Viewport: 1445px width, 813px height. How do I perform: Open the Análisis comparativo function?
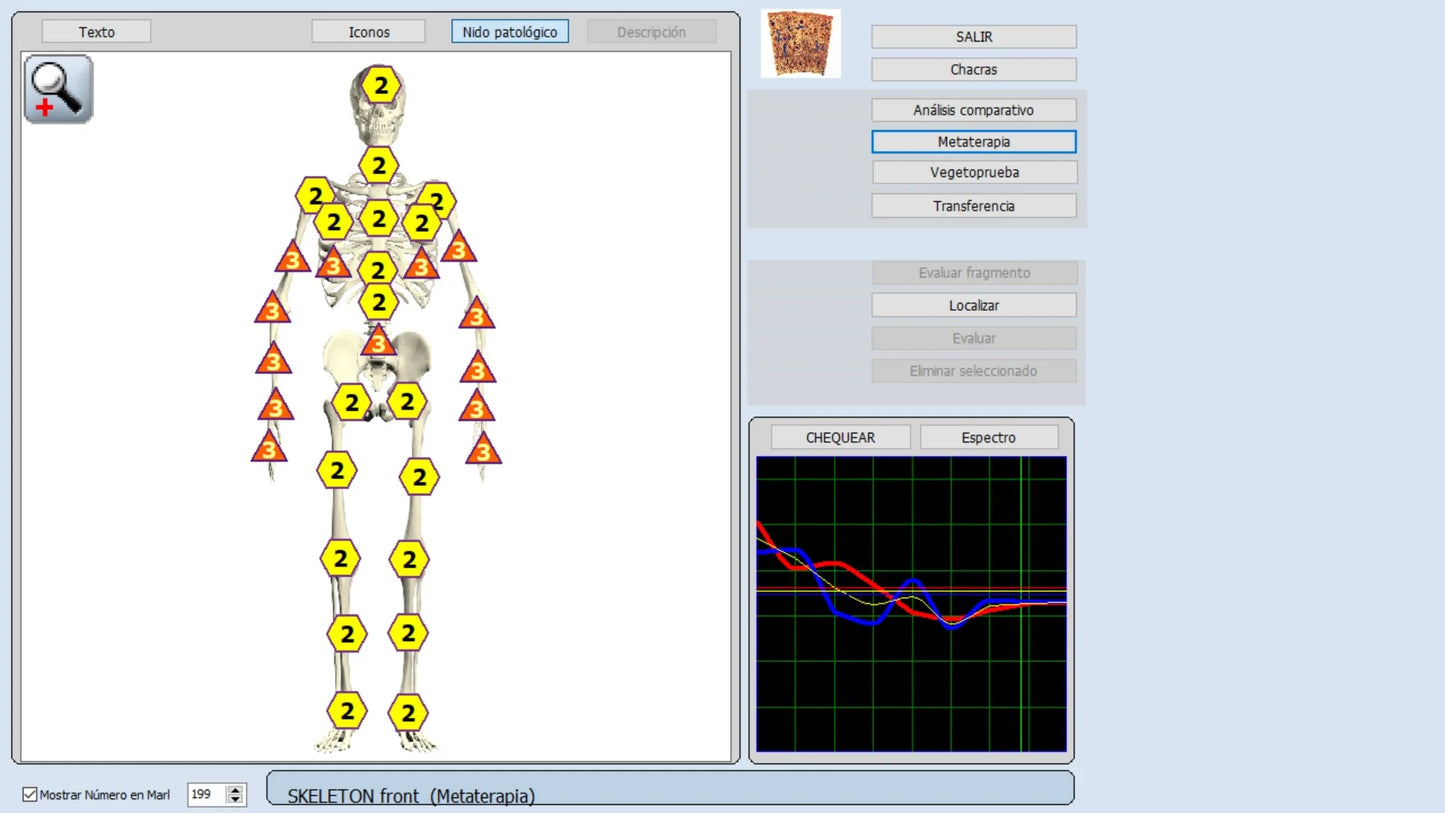973,110
